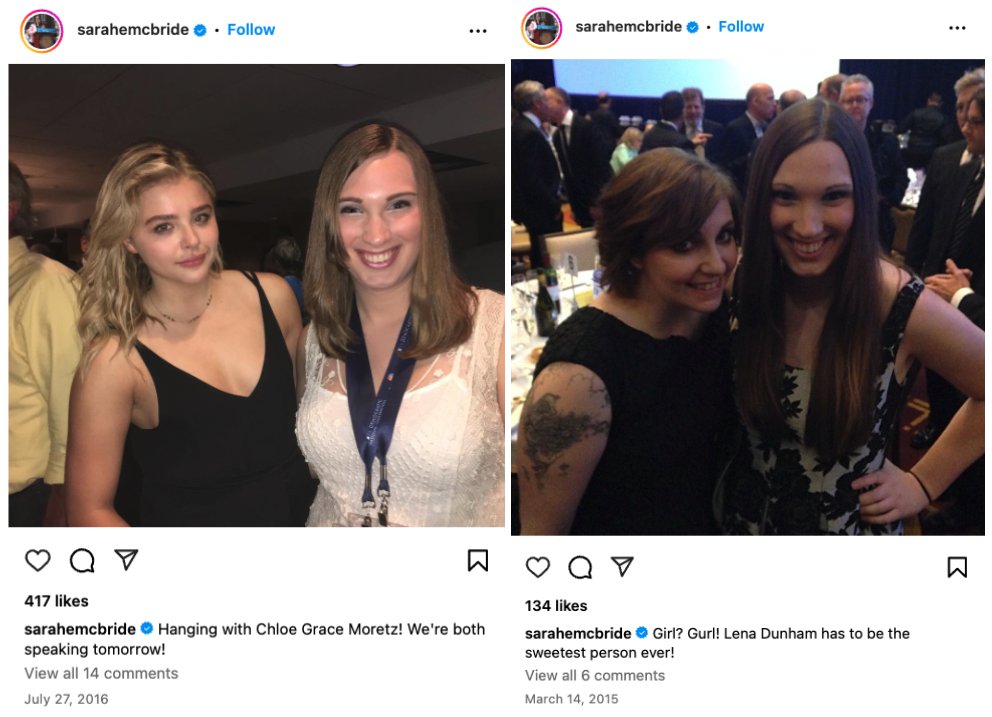Open more options menu on the right post

[957, 27]
